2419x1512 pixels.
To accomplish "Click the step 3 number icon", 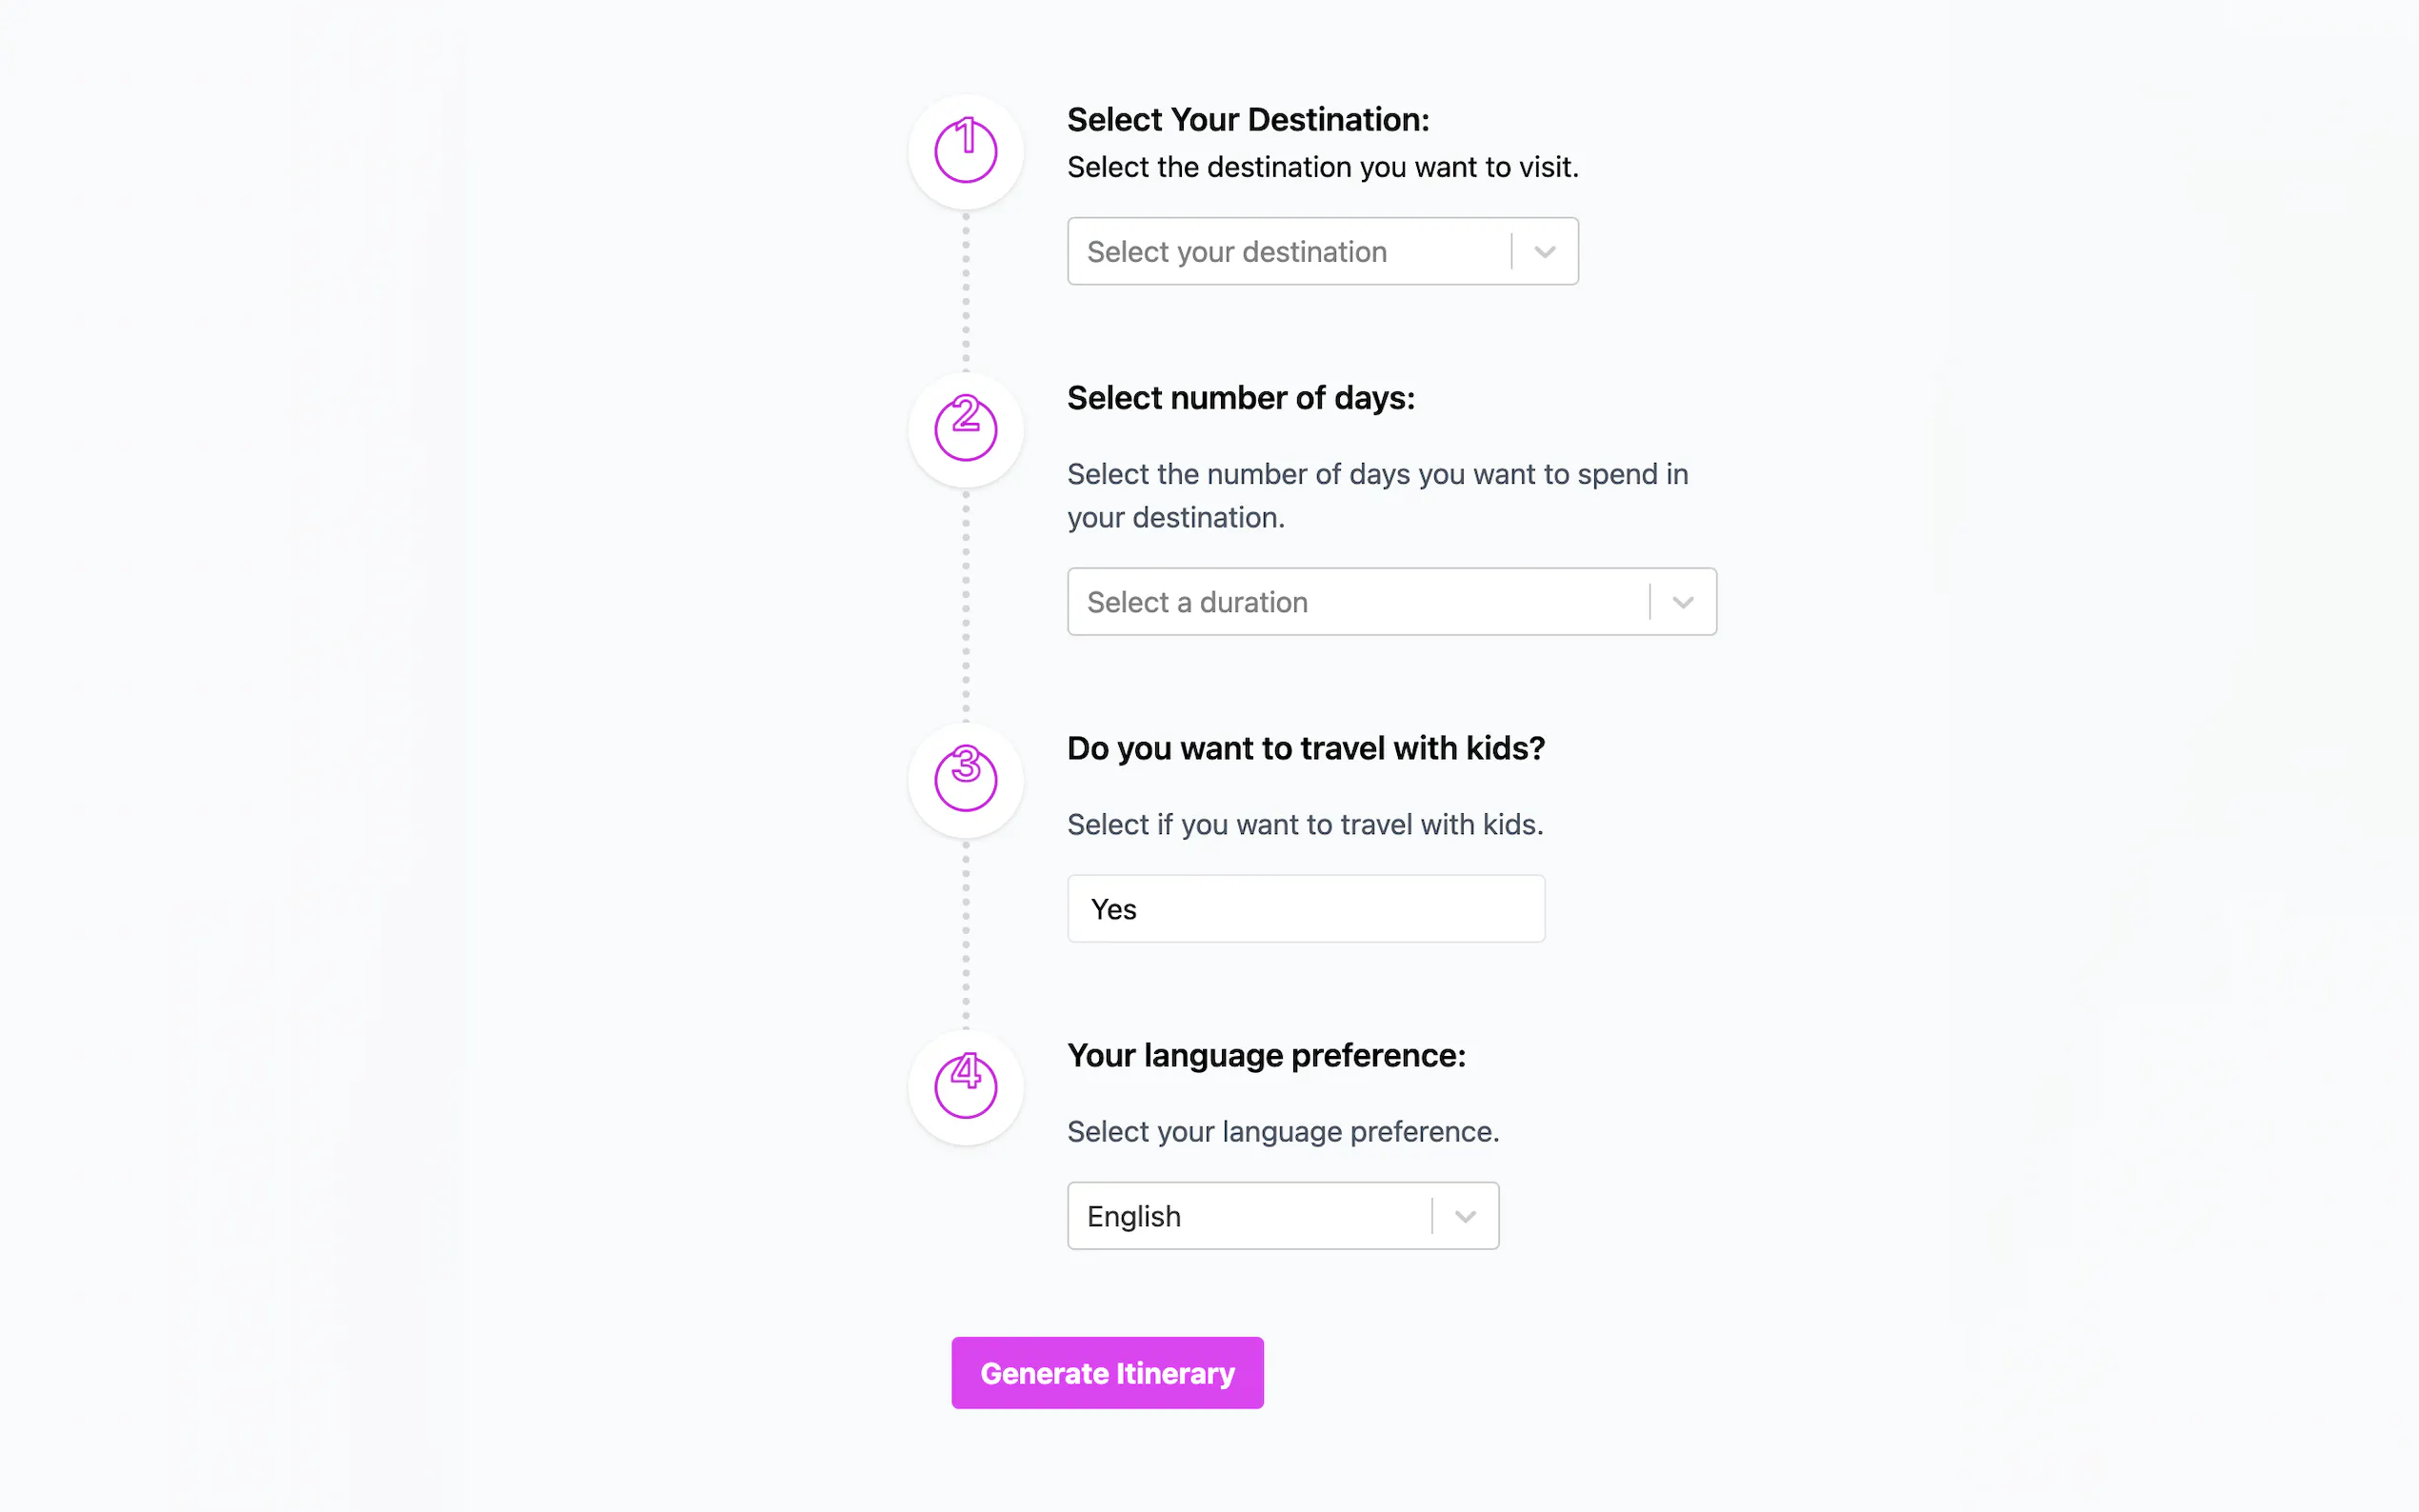I will (965, 779).
